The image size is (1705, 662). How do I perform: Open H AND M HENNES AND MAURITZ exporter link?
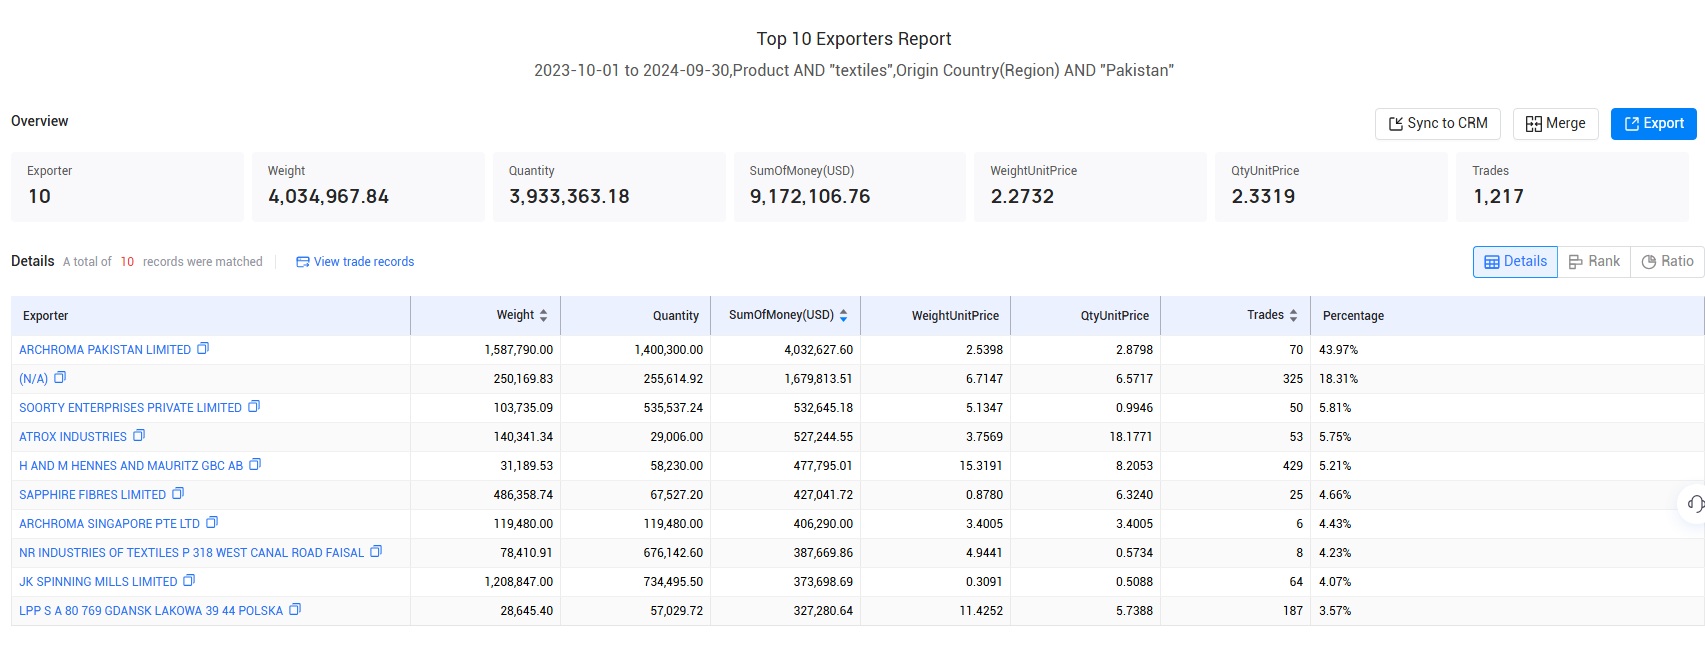[x=131, y=466]
